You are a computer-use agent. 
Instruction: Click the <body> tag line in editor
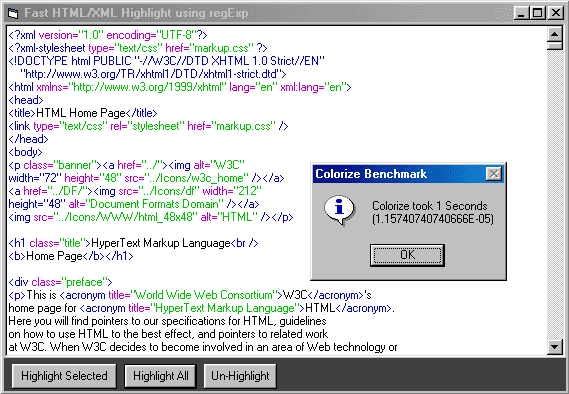25,152
